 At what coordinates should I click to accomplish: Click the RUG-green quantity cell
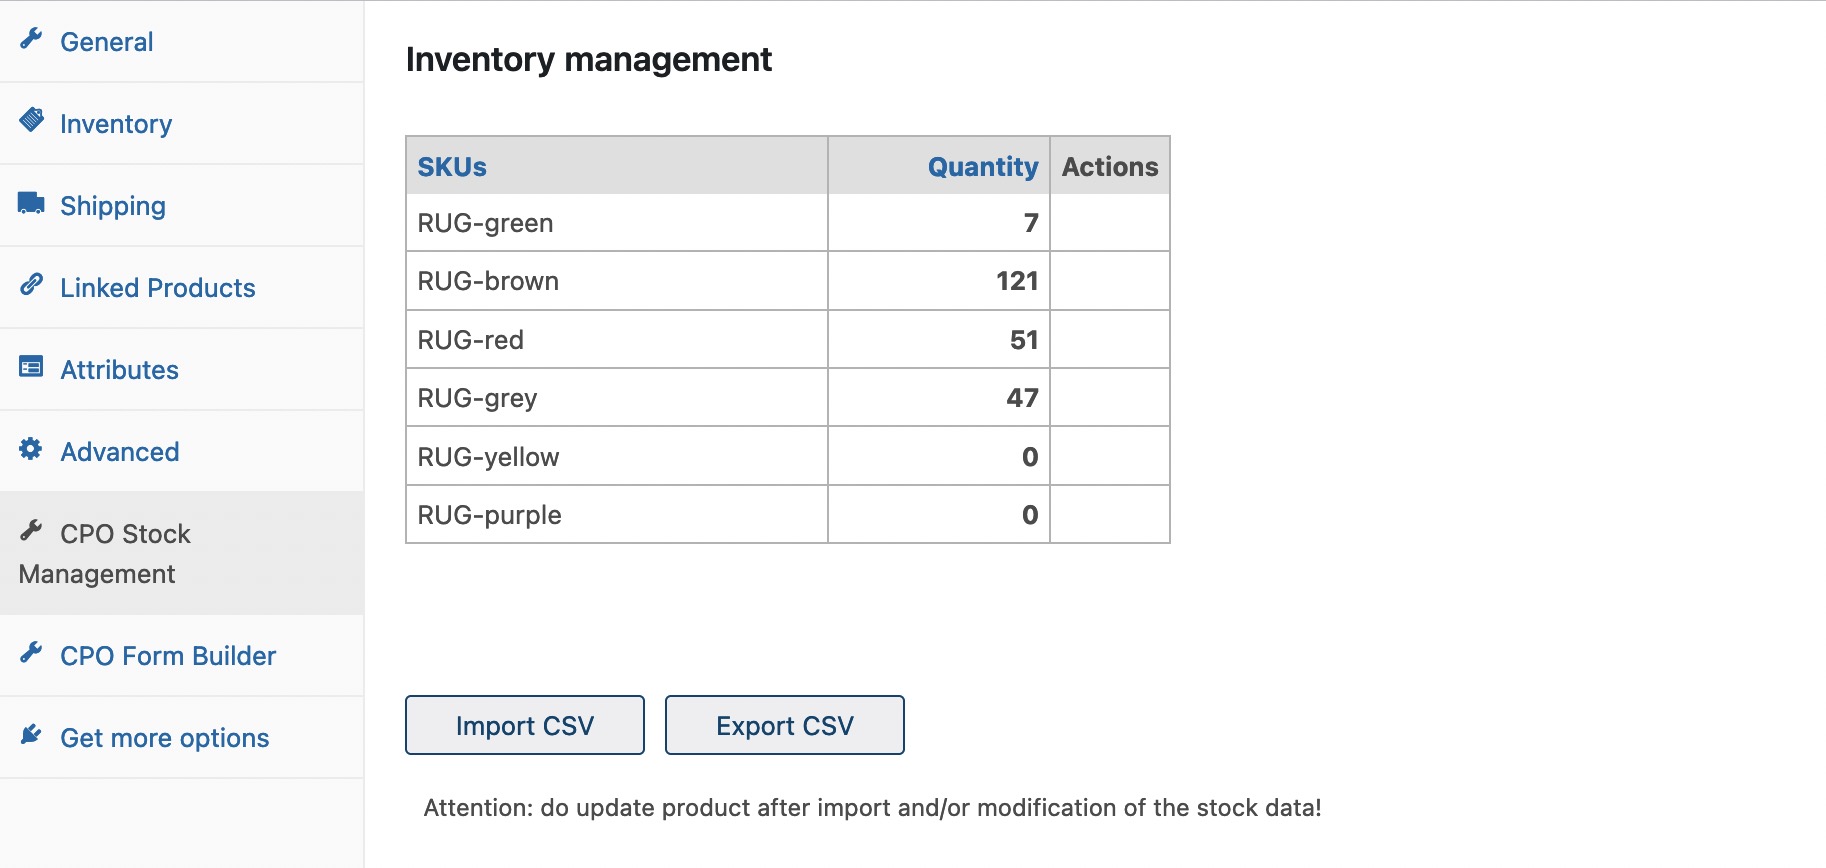click(938, 223)
